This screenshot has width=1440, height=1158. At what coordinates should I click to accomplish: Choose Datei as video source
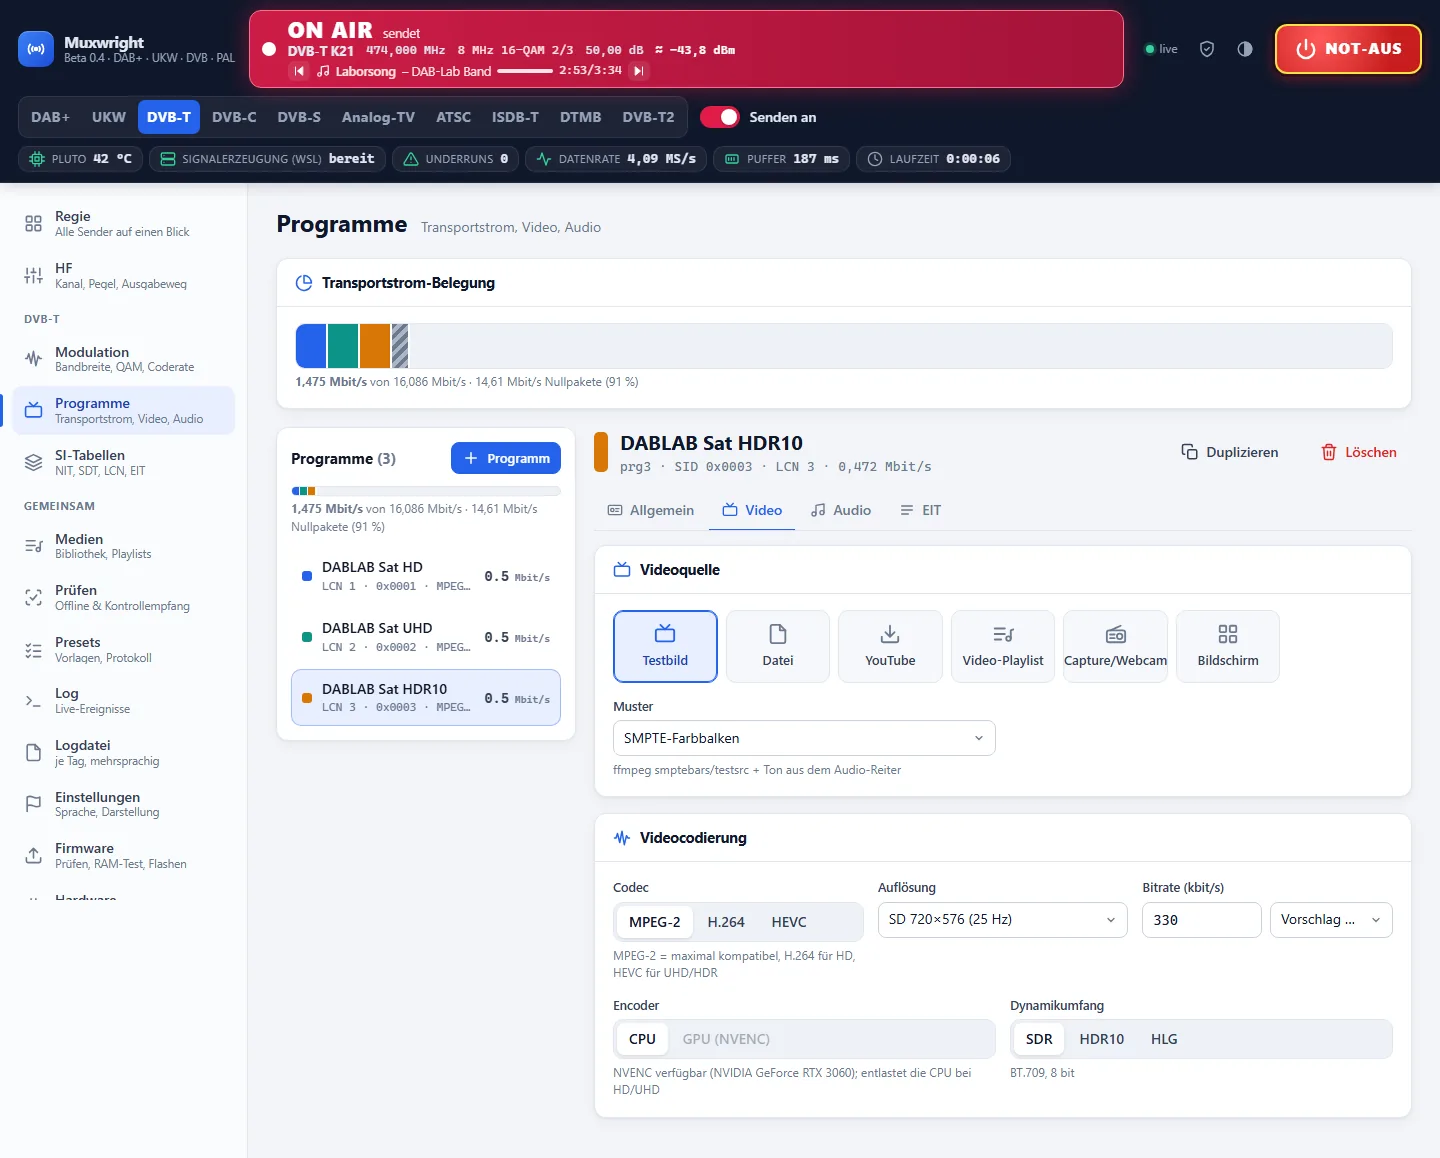[x=778, y=646]
